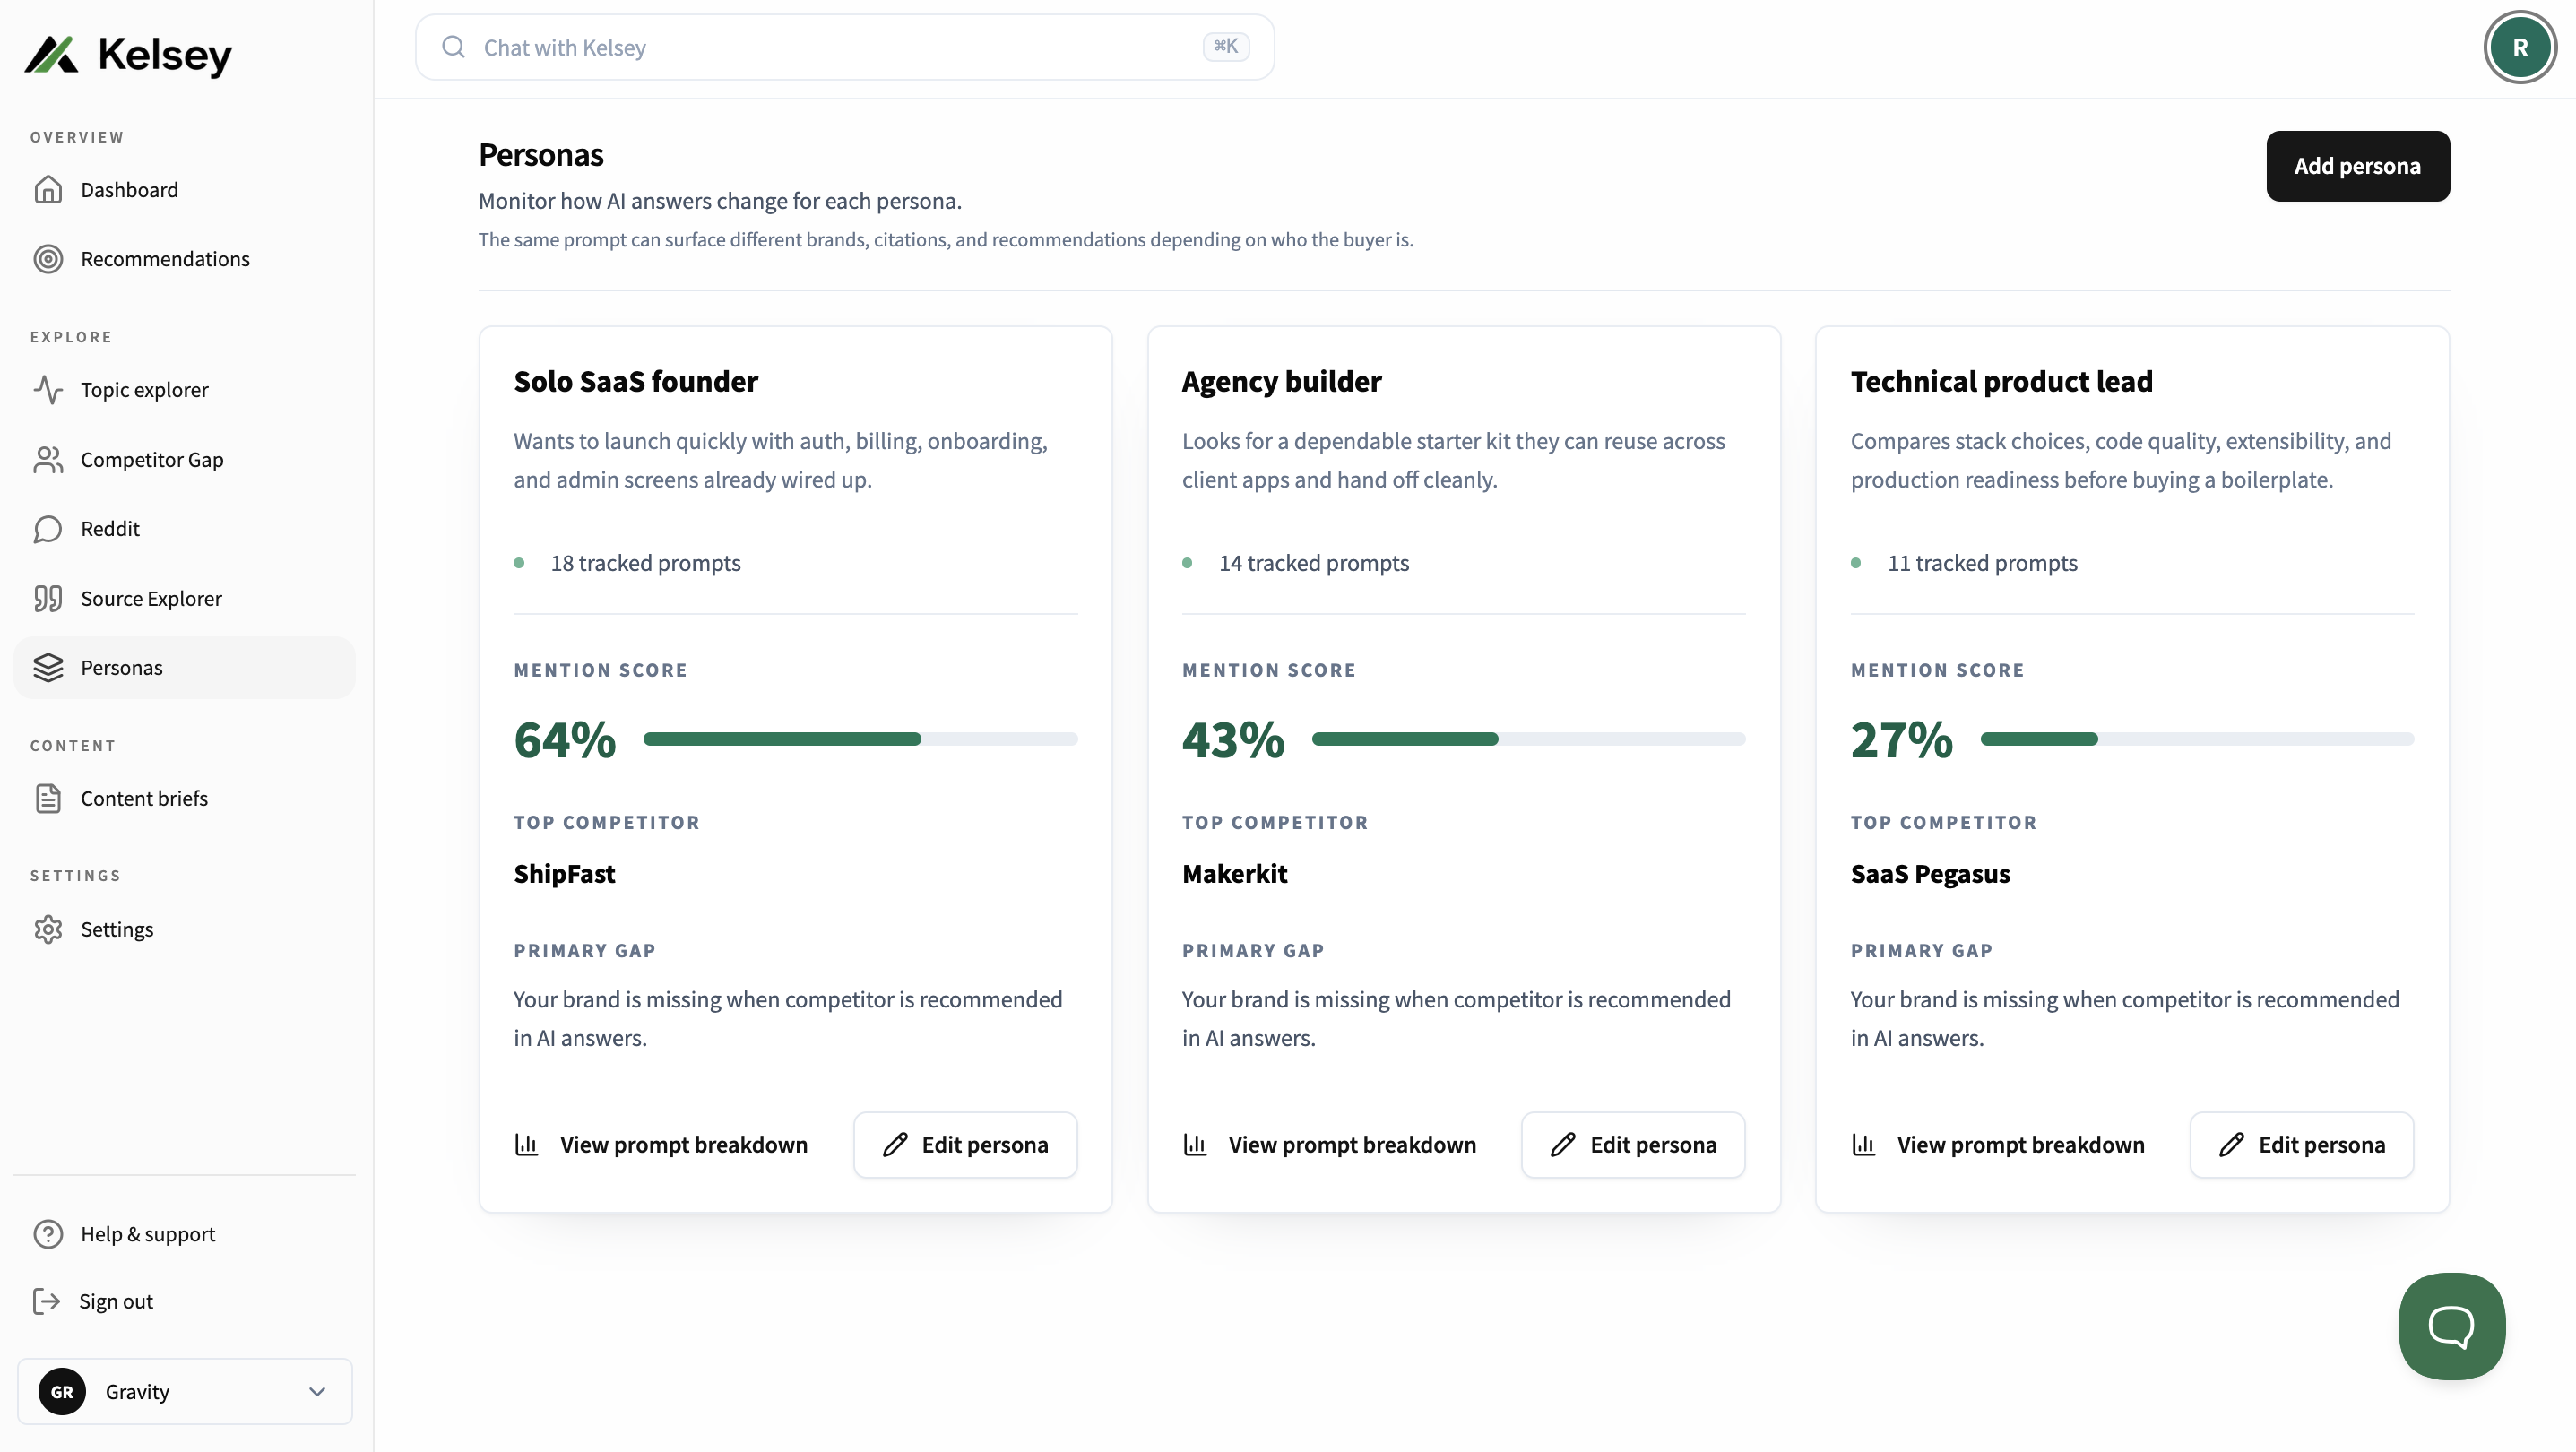Click the Agency builder card title
The height and width of the screenshot is (1452, 2576).
1282,381
